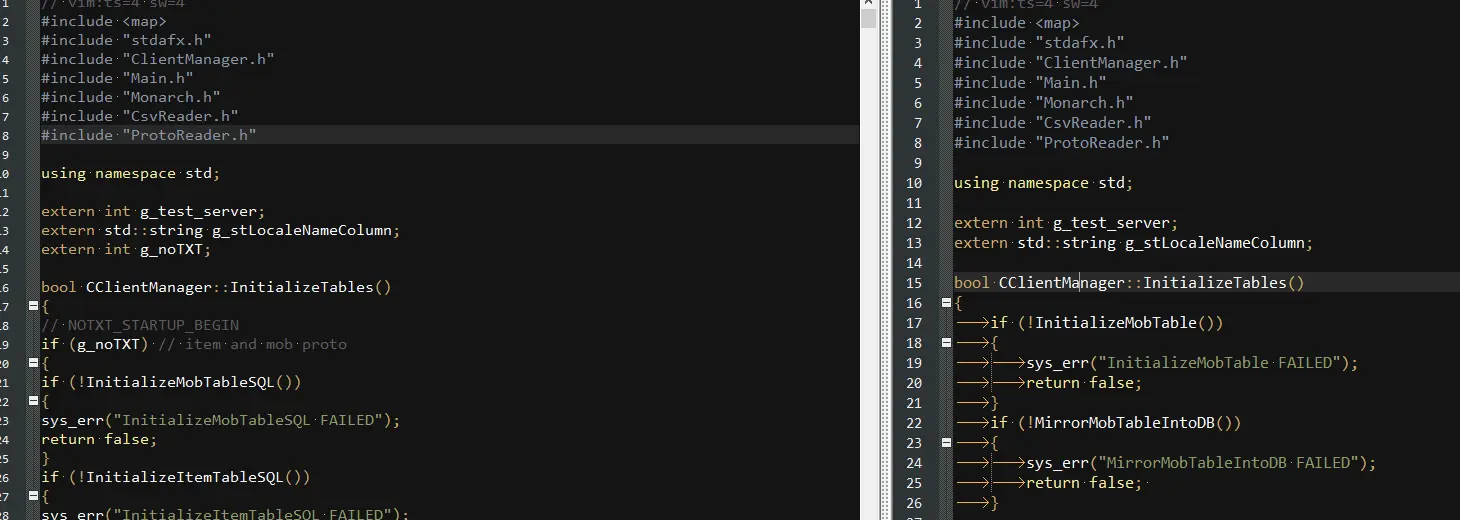The image size is (1460, 520).
Task: Place cursor on "ProtoReader.h" include in left pane
Action: coord(188,135)
